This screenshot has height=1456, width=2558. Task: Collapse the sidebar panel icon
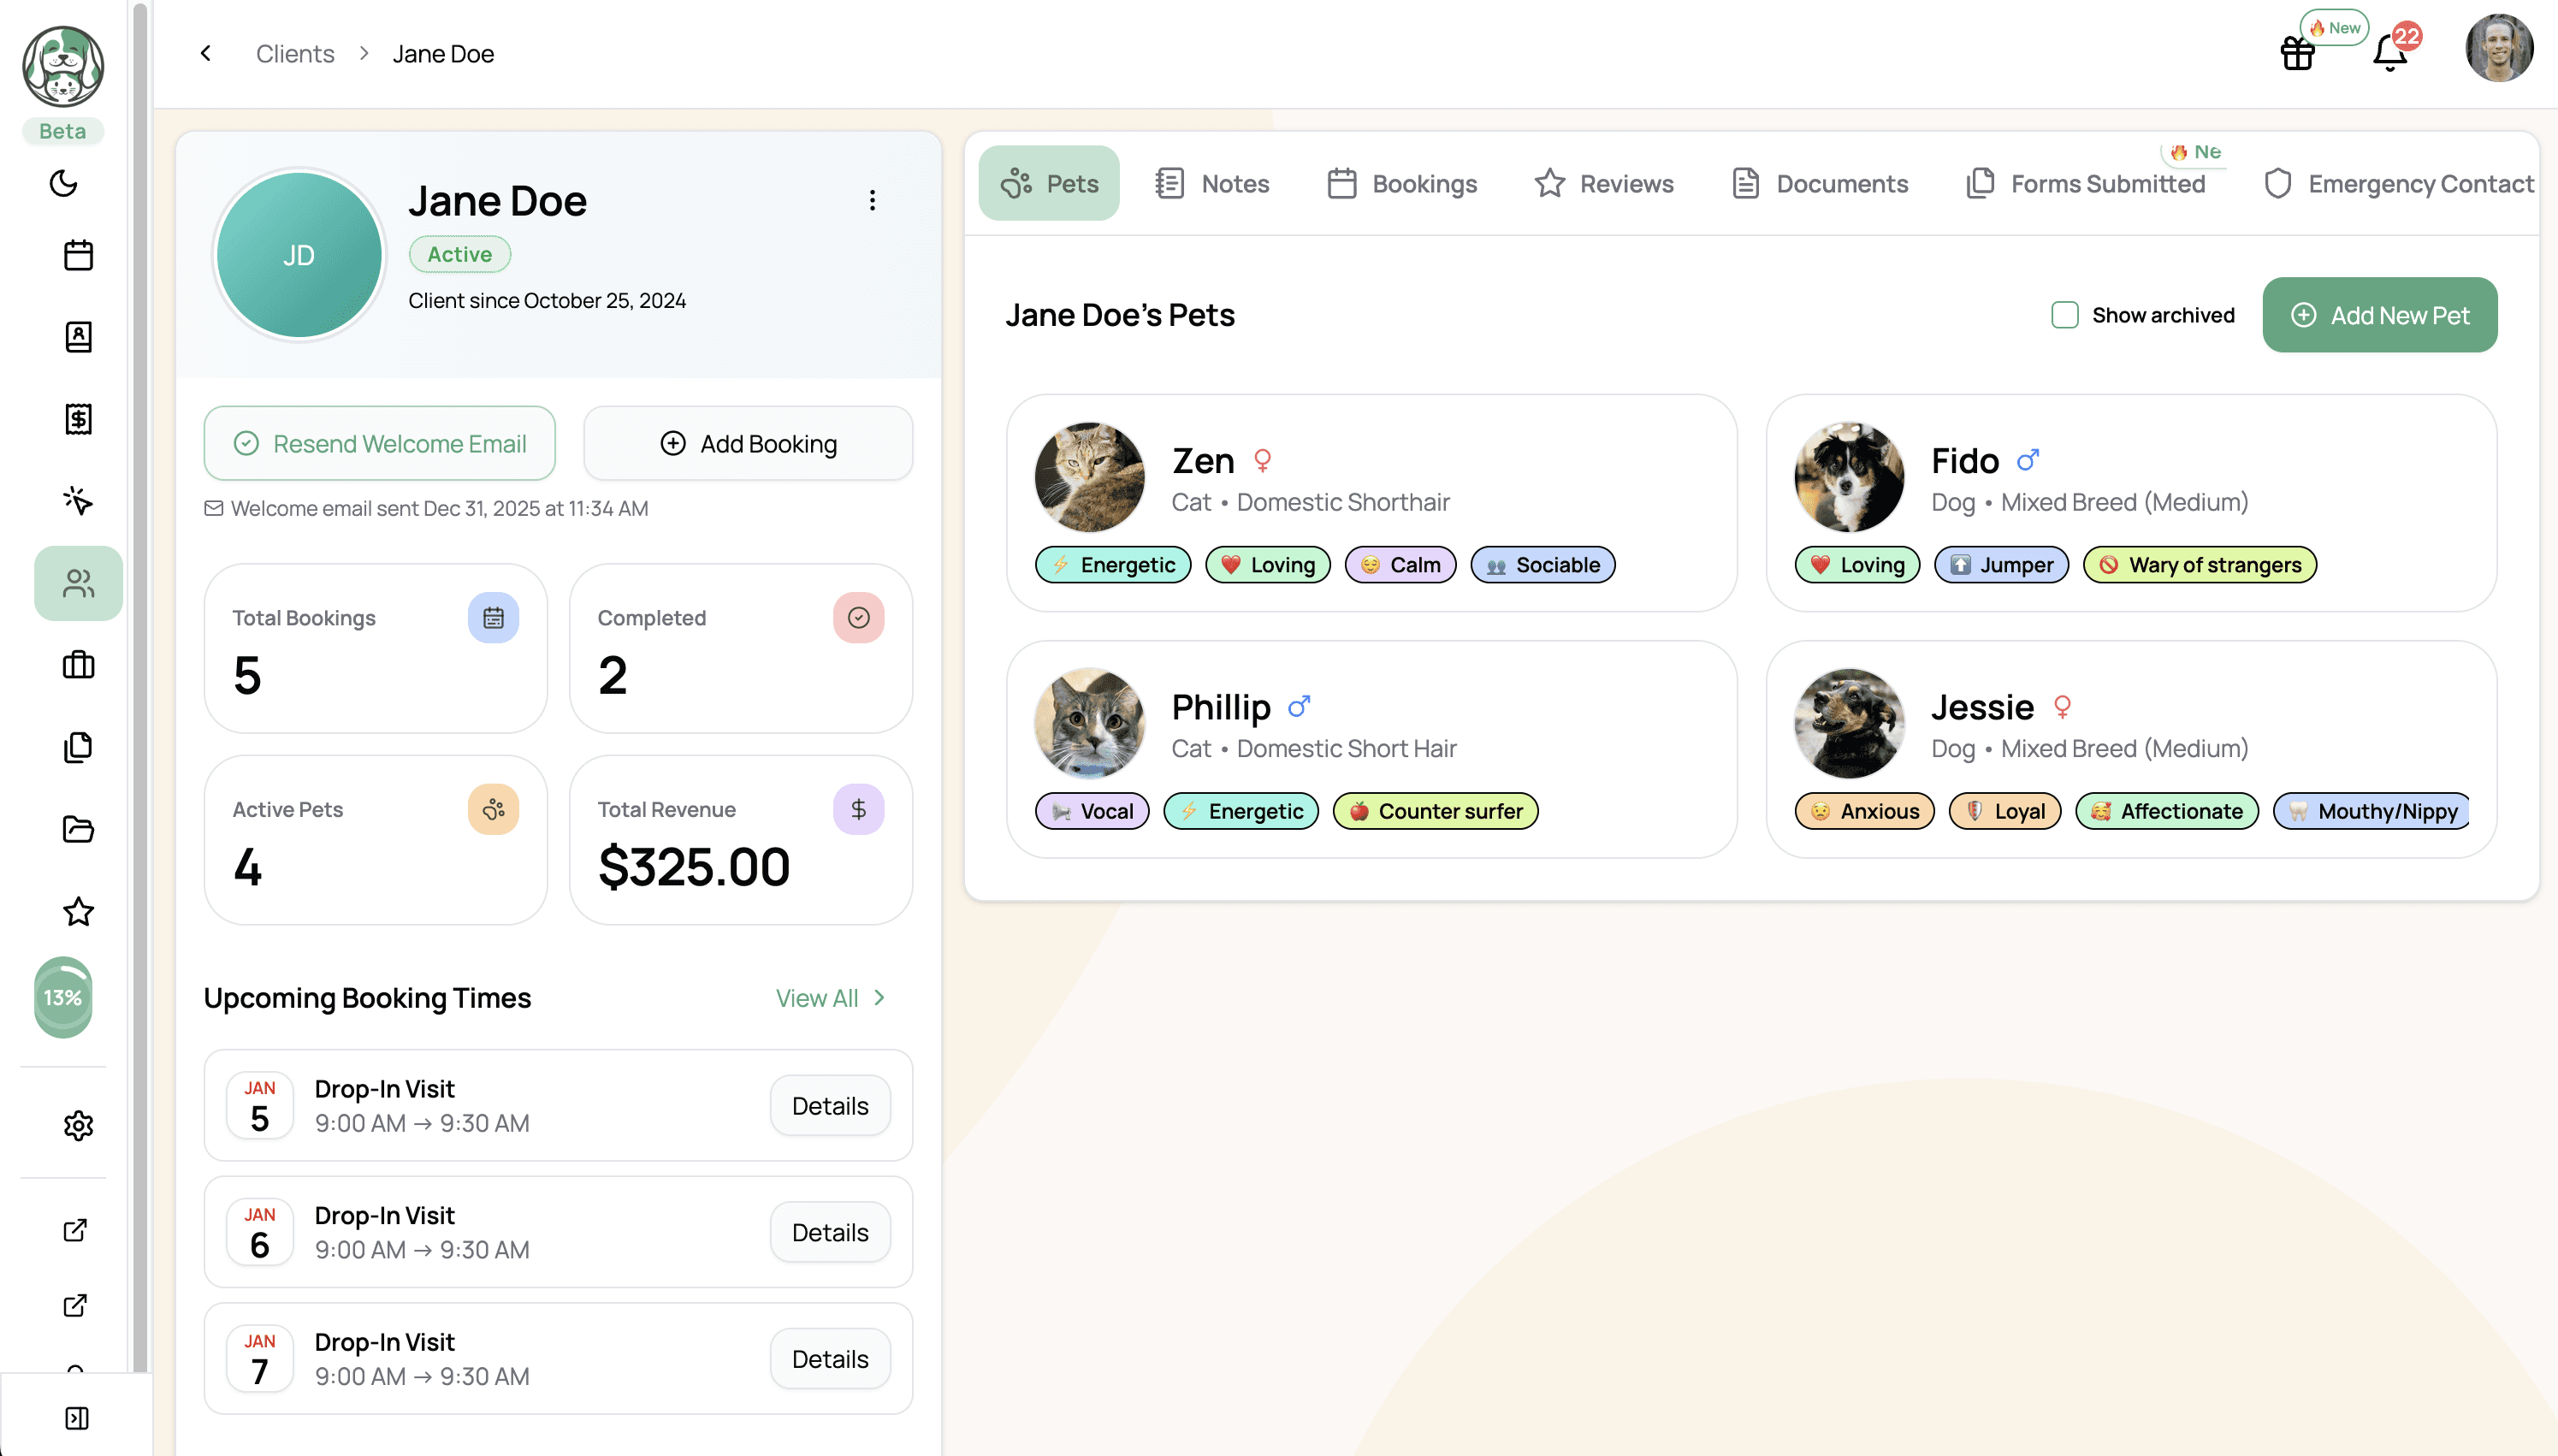pyautogui.click(x=76, y=1418)
